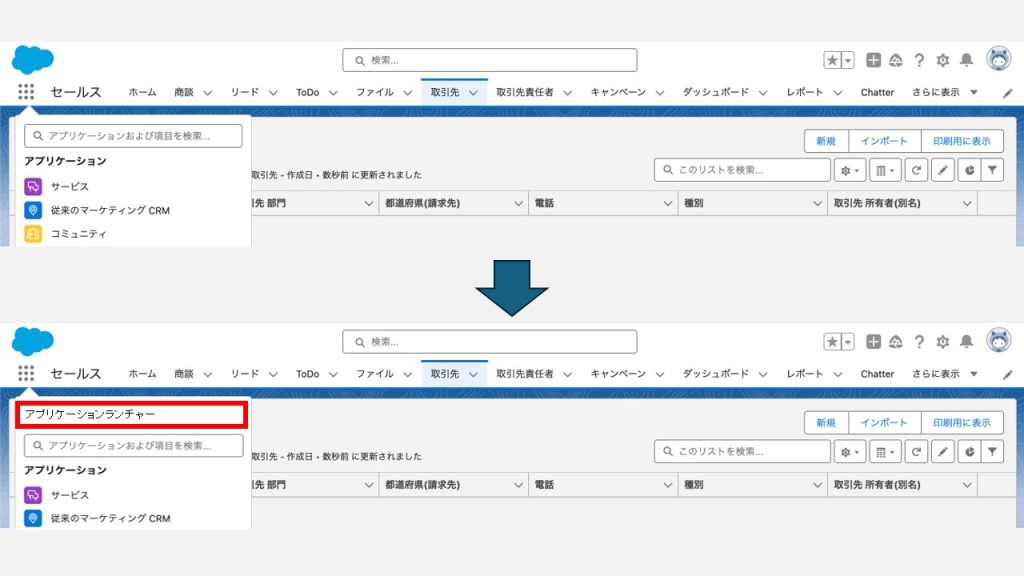The image size is (1024, 576).
Task: Select the コミュニティ app in launcher list
Action: click(78, 234)
